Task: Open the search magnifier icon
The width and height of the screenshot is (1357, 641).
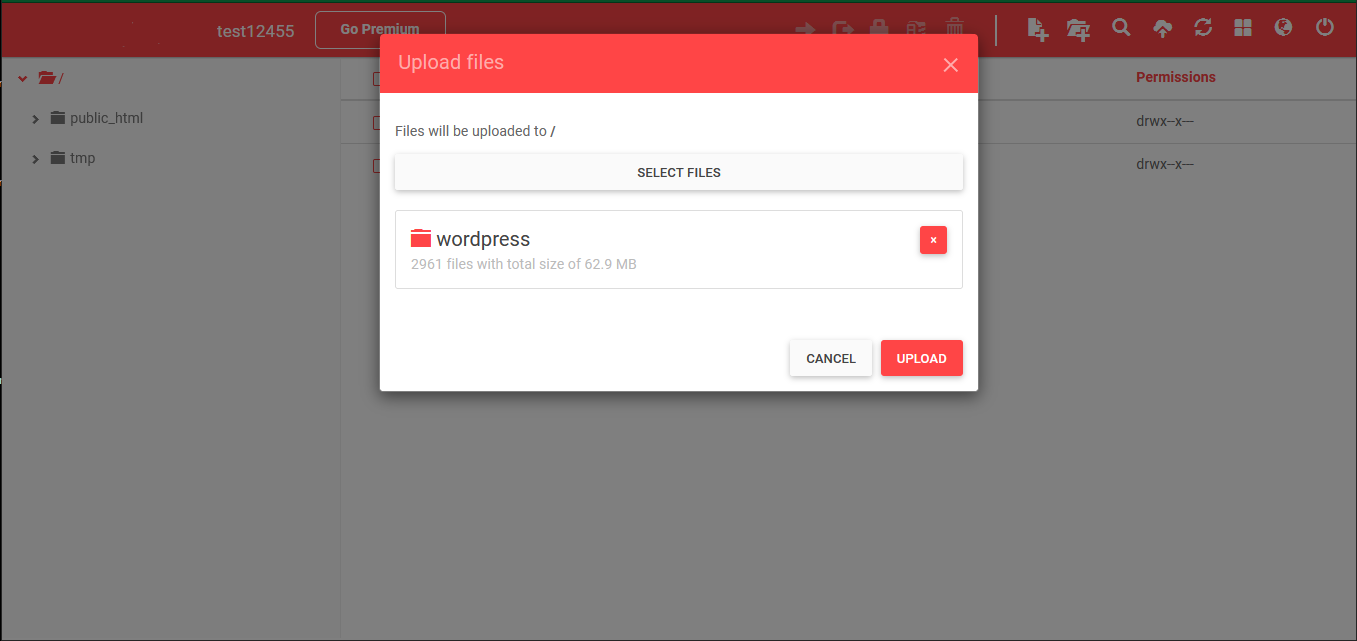Action: (1121, 27)
